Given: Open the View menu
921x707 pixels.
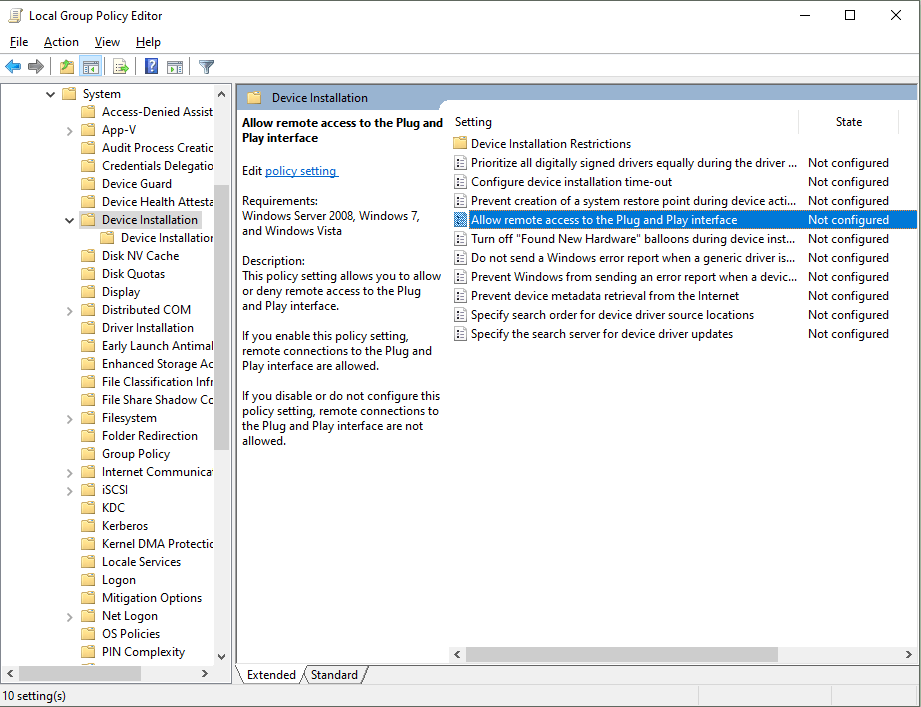Looking at the screenshot, I should [x=107, y=42].
